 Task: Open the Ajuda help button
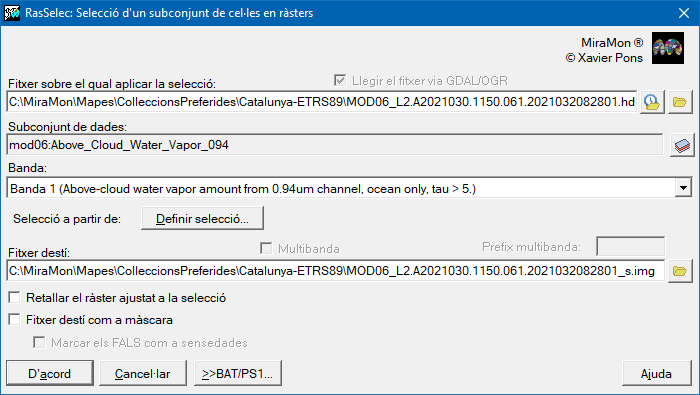656,373
